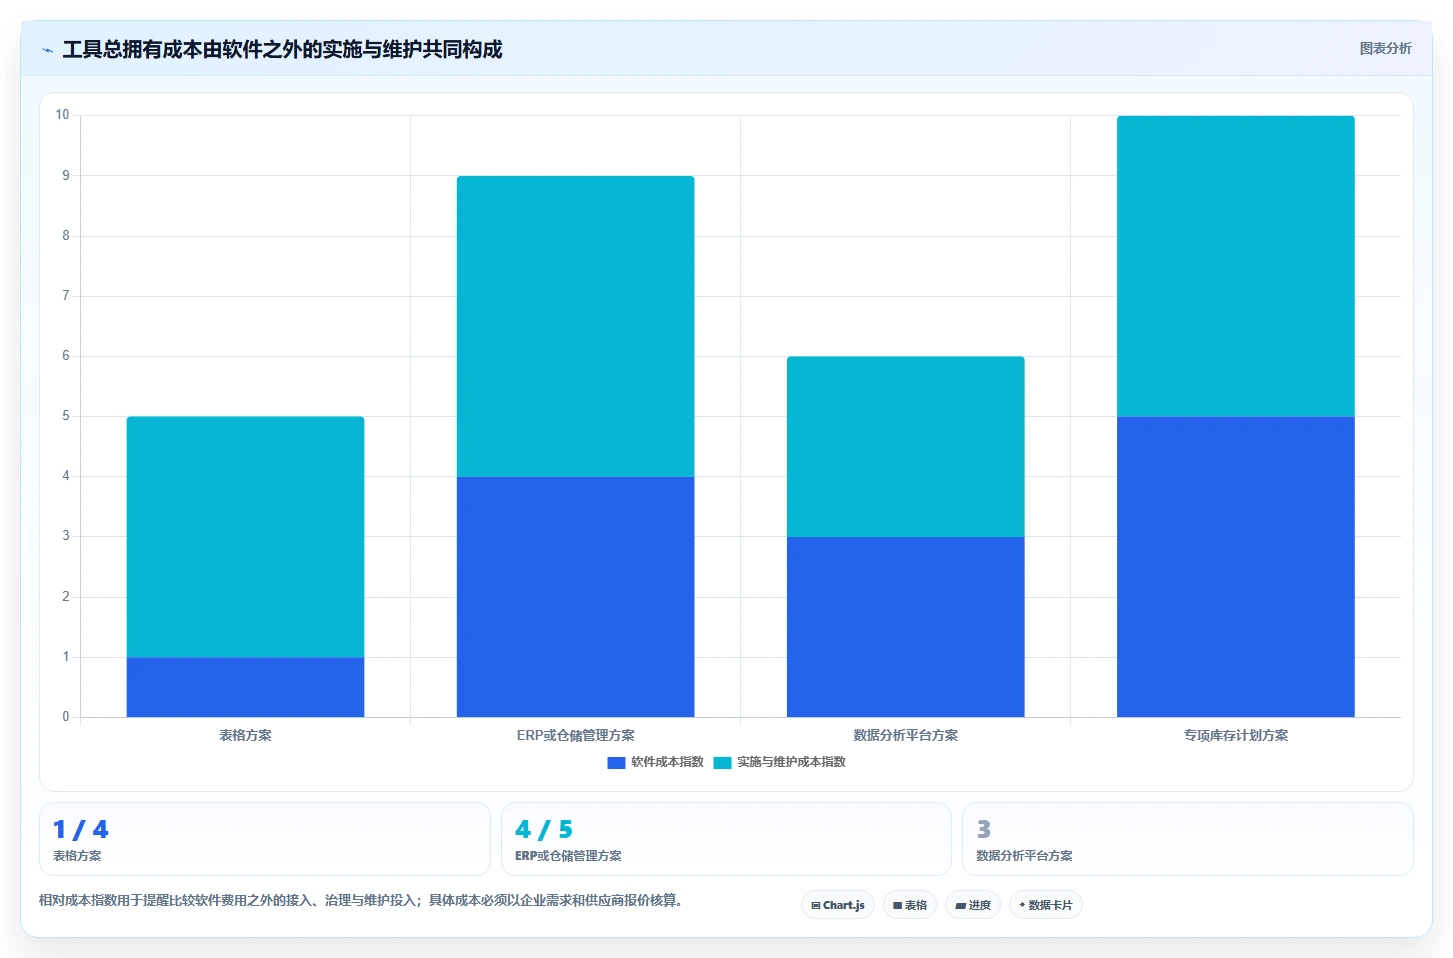Click the 进度 tag chip
This screenshot has height=958, width=1453.
point(973,905)
